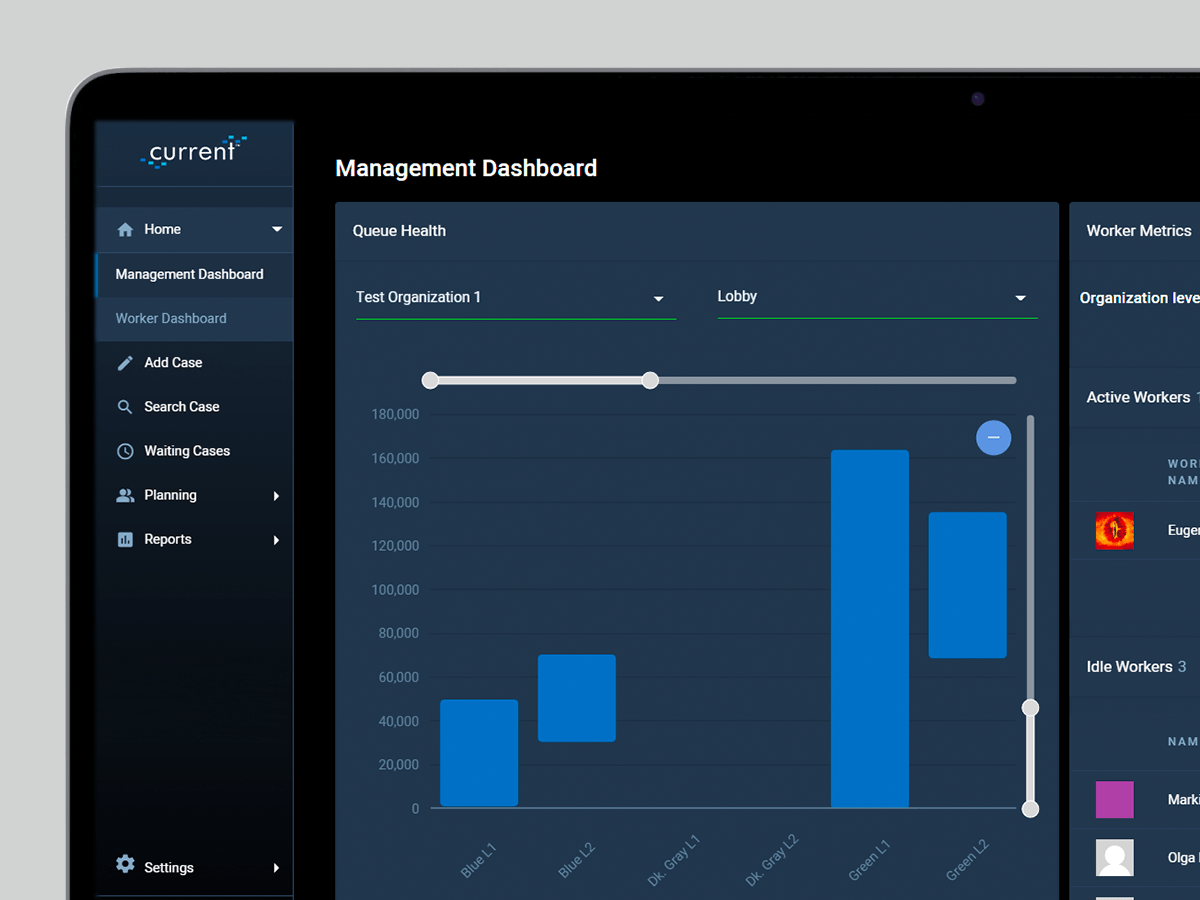Click the upper handle of vertical range slider
This screenshot has height=900, width=1200.
1030,708
